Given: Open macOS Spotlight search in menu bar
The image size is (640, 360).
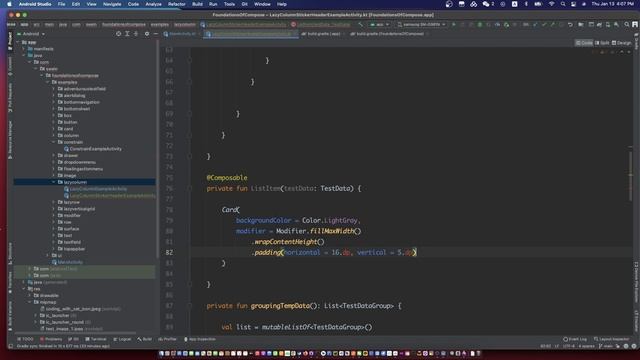Looking at the screenshot, I should coord(563,4).
